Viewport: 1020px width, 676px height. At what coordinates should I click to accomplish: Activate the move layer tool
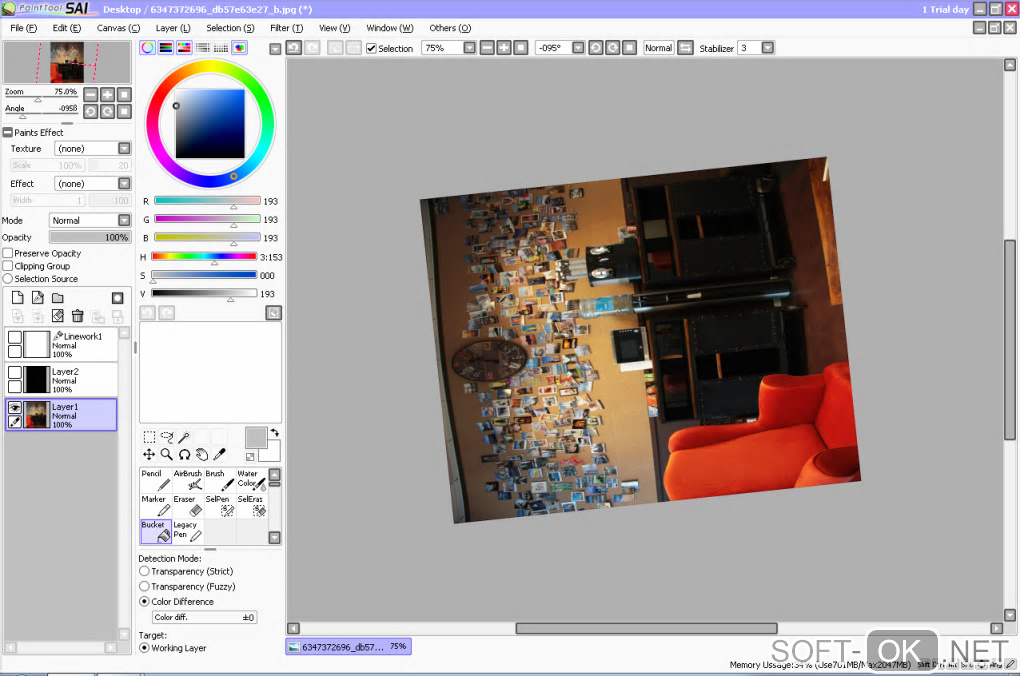[x=149, y=454]
